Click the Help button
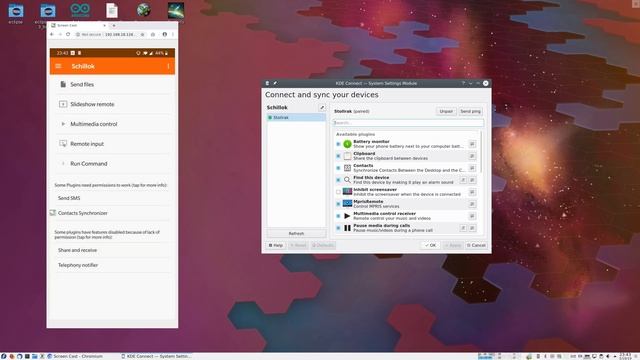The height and width of the screenshot is (360, 640). [276, 245]
